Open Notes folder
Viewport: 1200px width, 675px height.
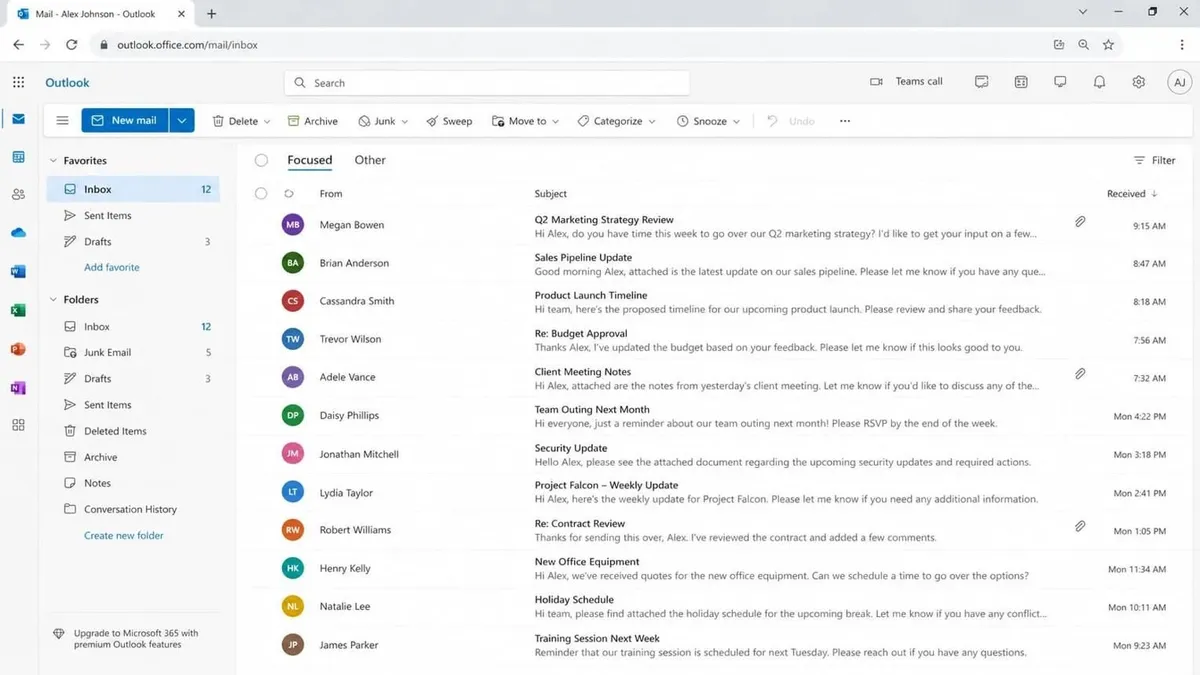pyautogui.click(x=133, y=483)
